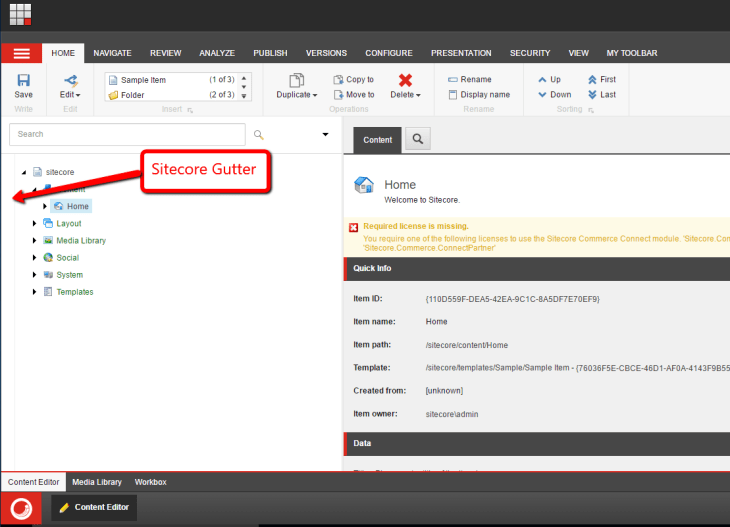Click the Templates node icon
Screen dimensions: 730x527
tap(47, 292)
